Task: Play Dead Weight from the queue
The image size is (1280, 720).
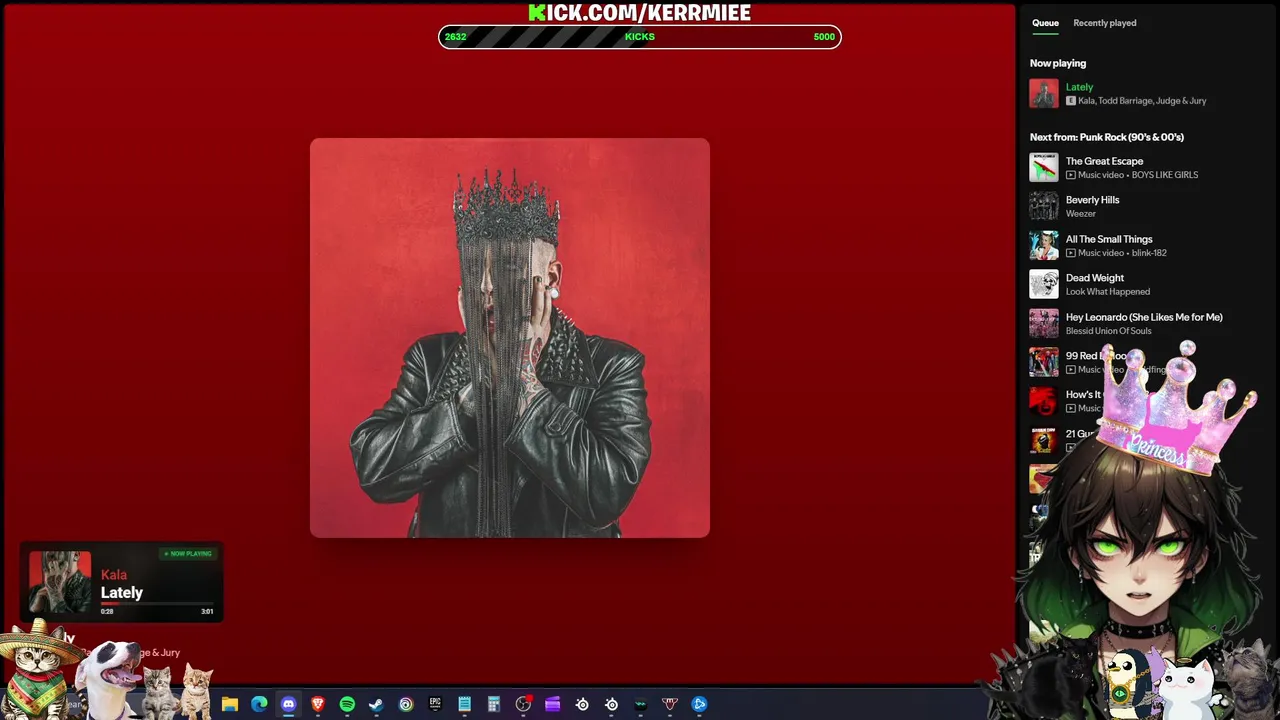Action: tap(1095, 278)
